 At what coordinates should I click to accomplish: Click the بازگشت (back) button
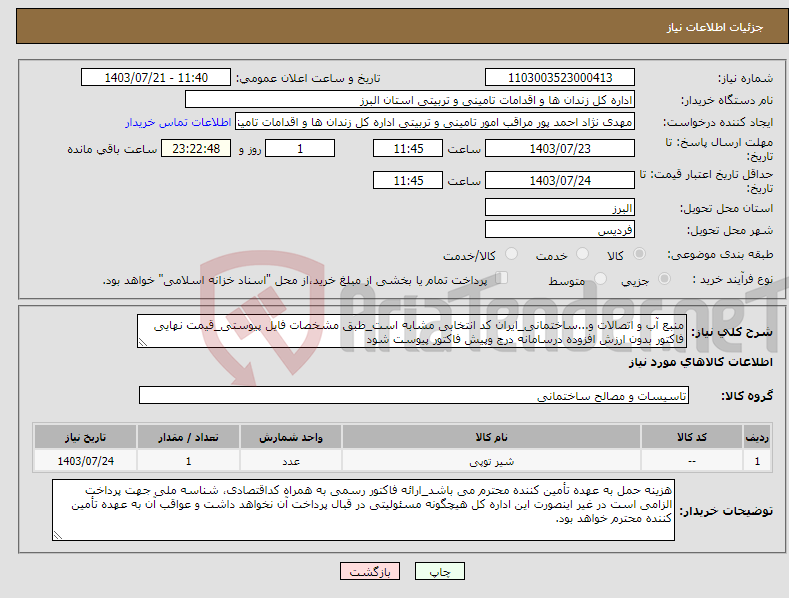(x=370, y=571)
